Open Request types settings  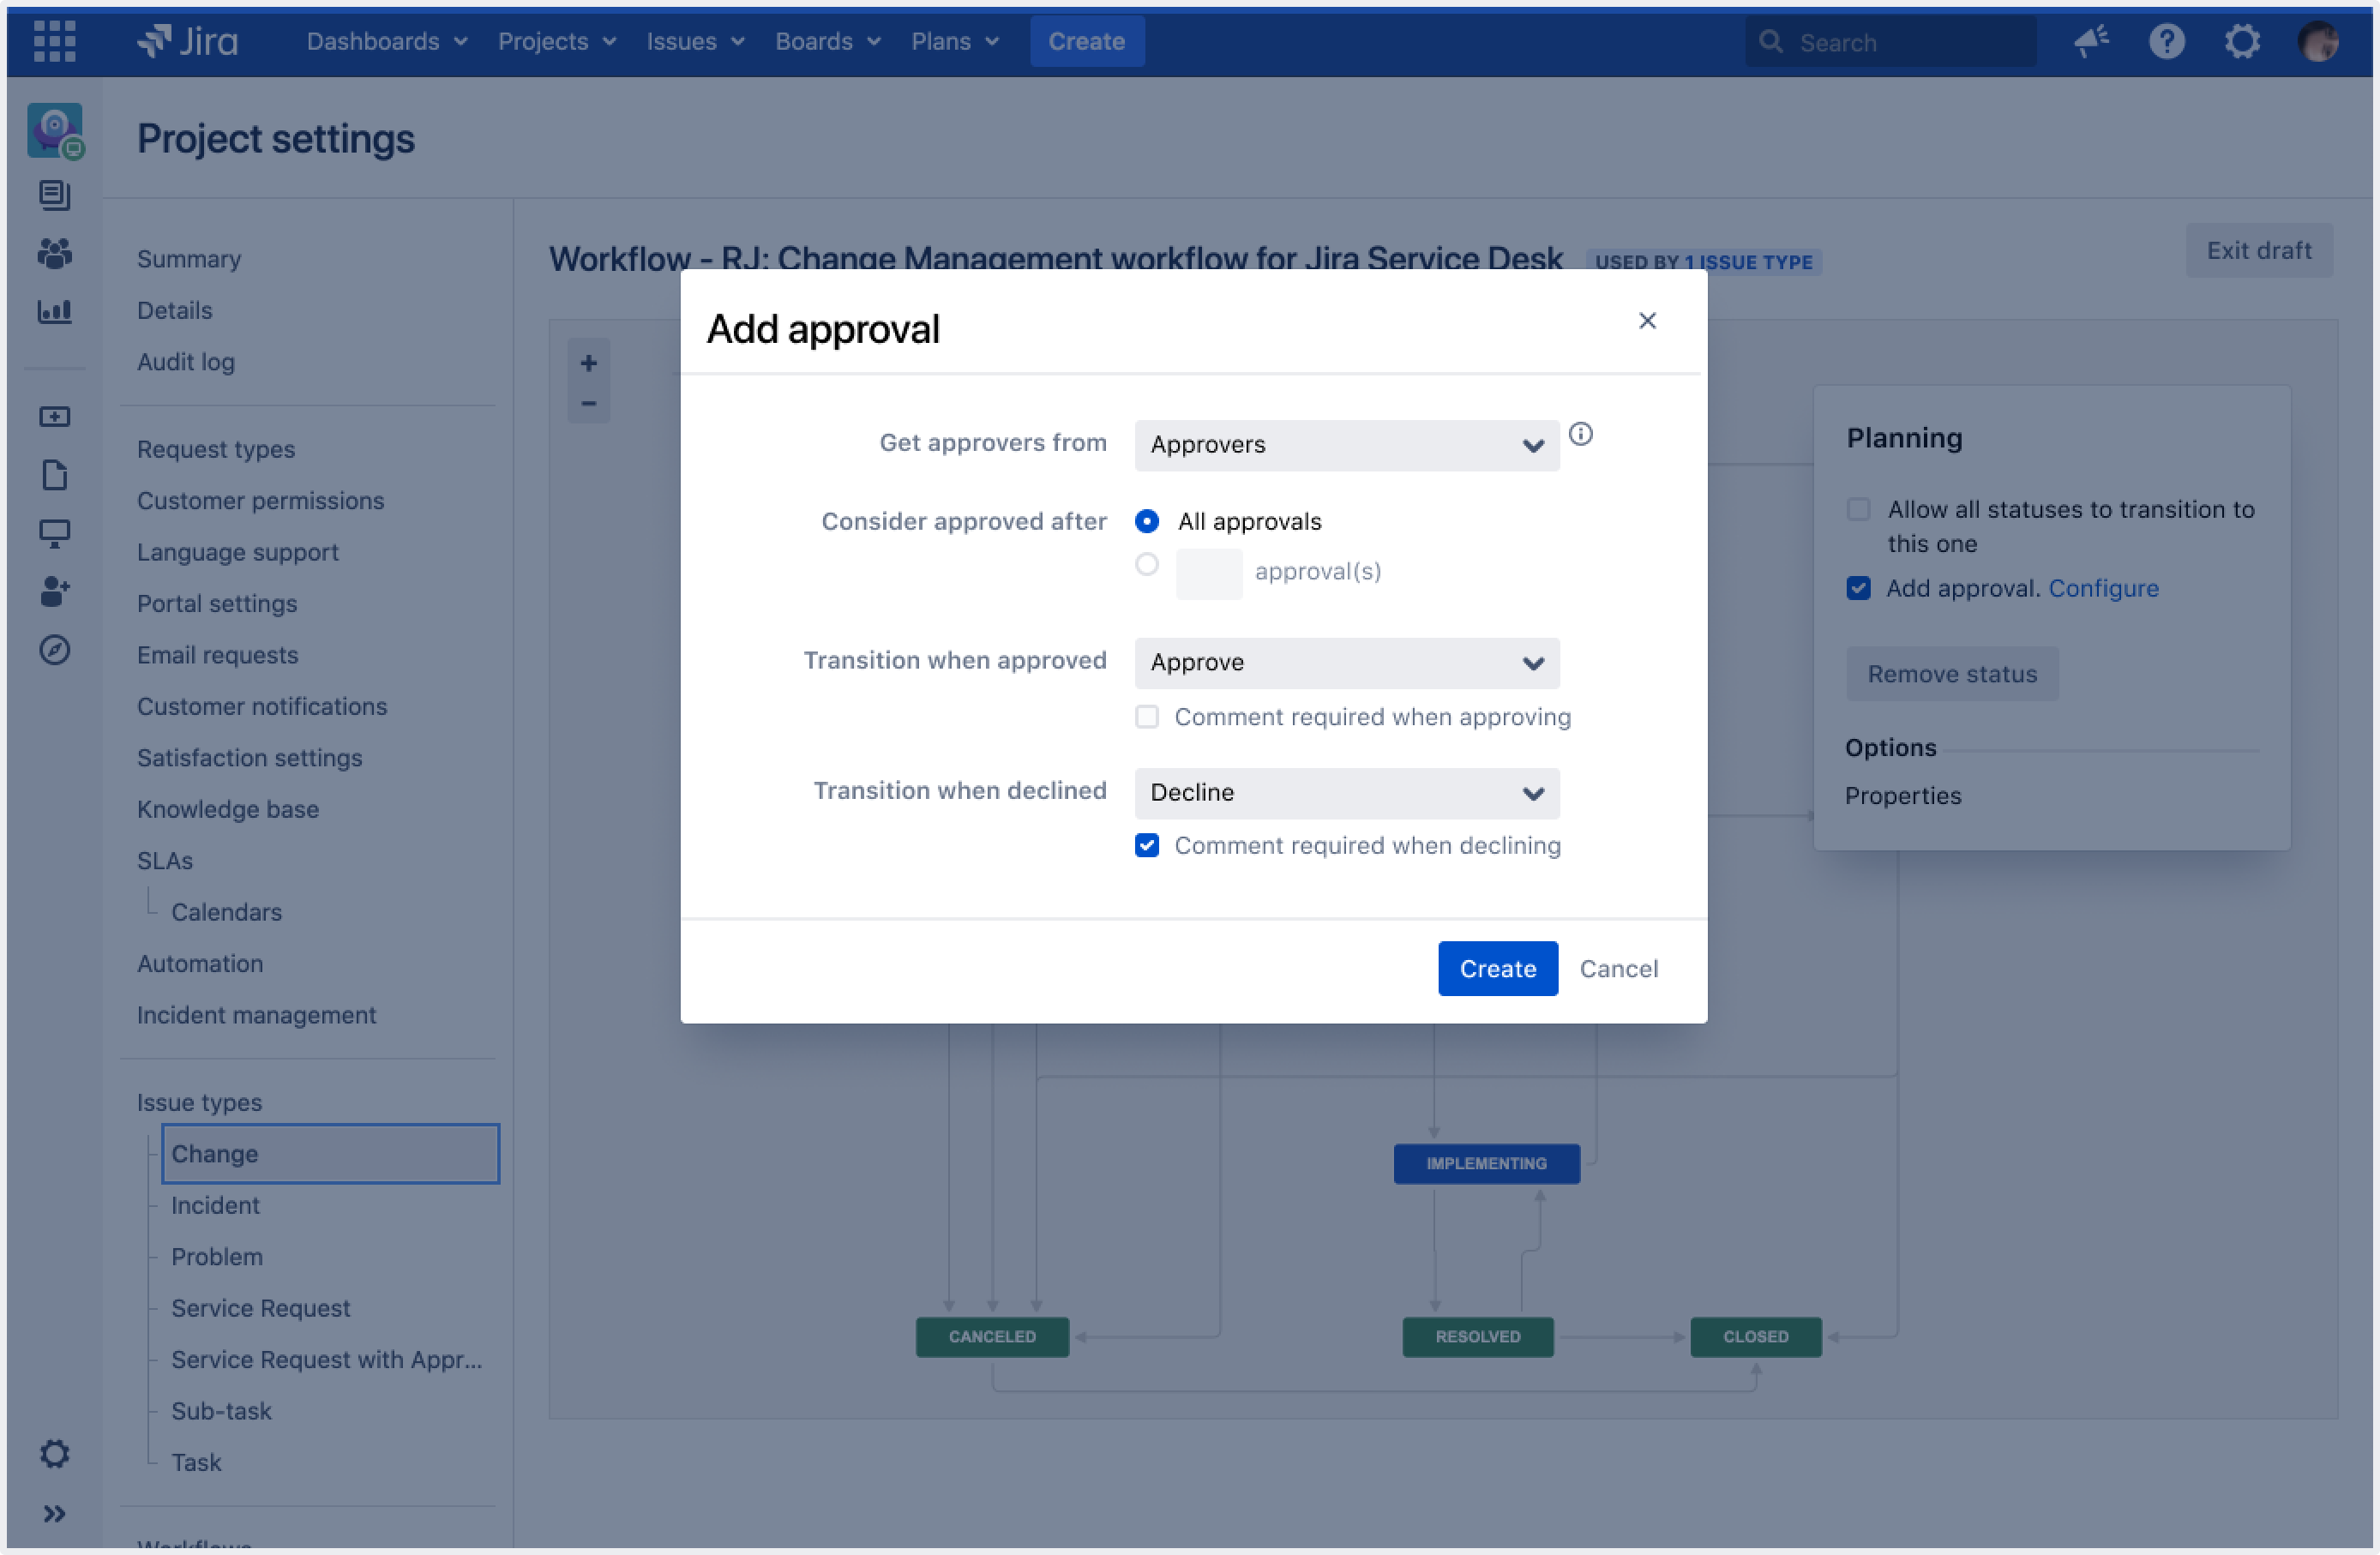point(215,449)
